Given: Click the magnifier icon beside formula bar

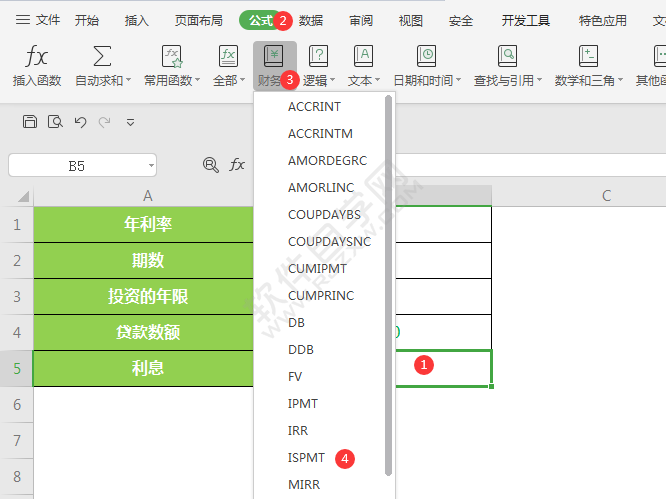Looking at the screenshot, I should click(x=211, y=165).
